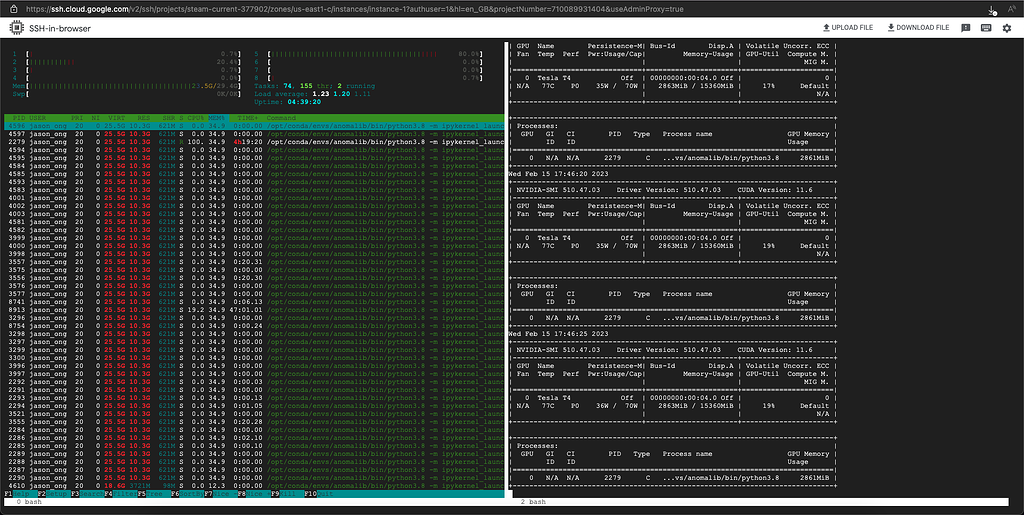The image size is (1024, 515).
Task: Open the settings gear menu
Action: [1008, 28]
